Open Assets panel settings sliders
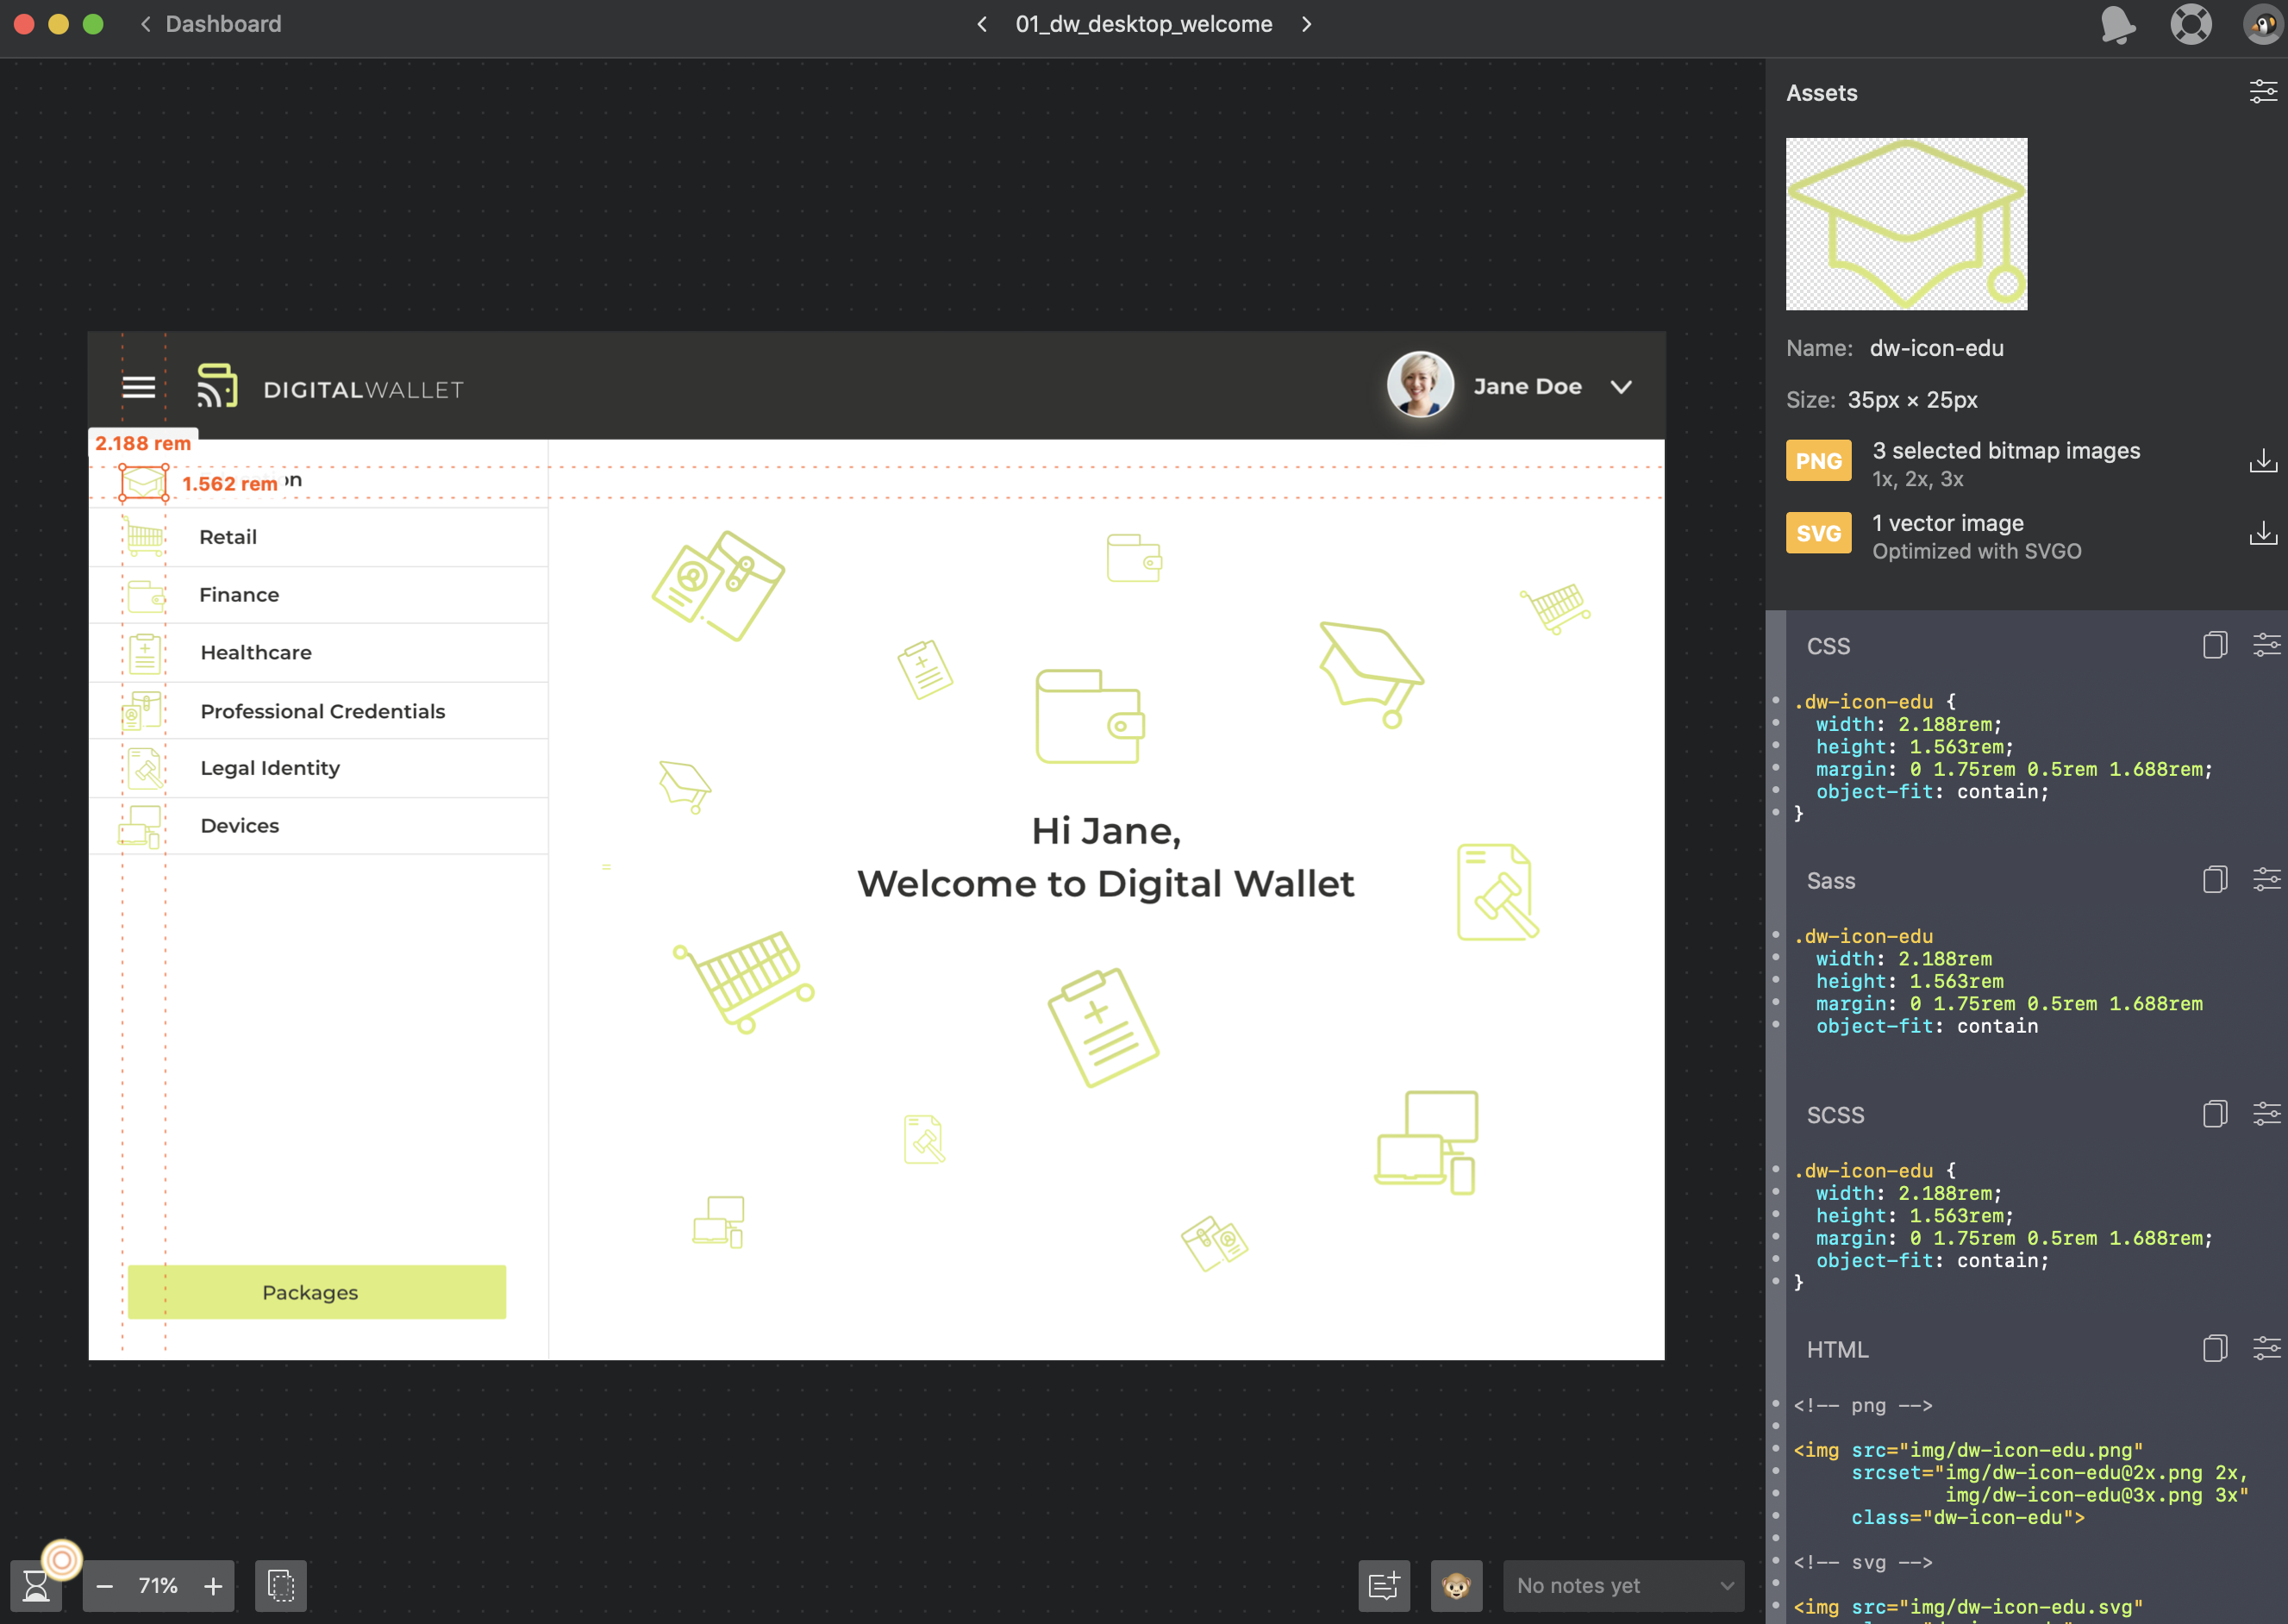The width and height of the screenshot is (2288, 1624). click(x=2263, y=92)
